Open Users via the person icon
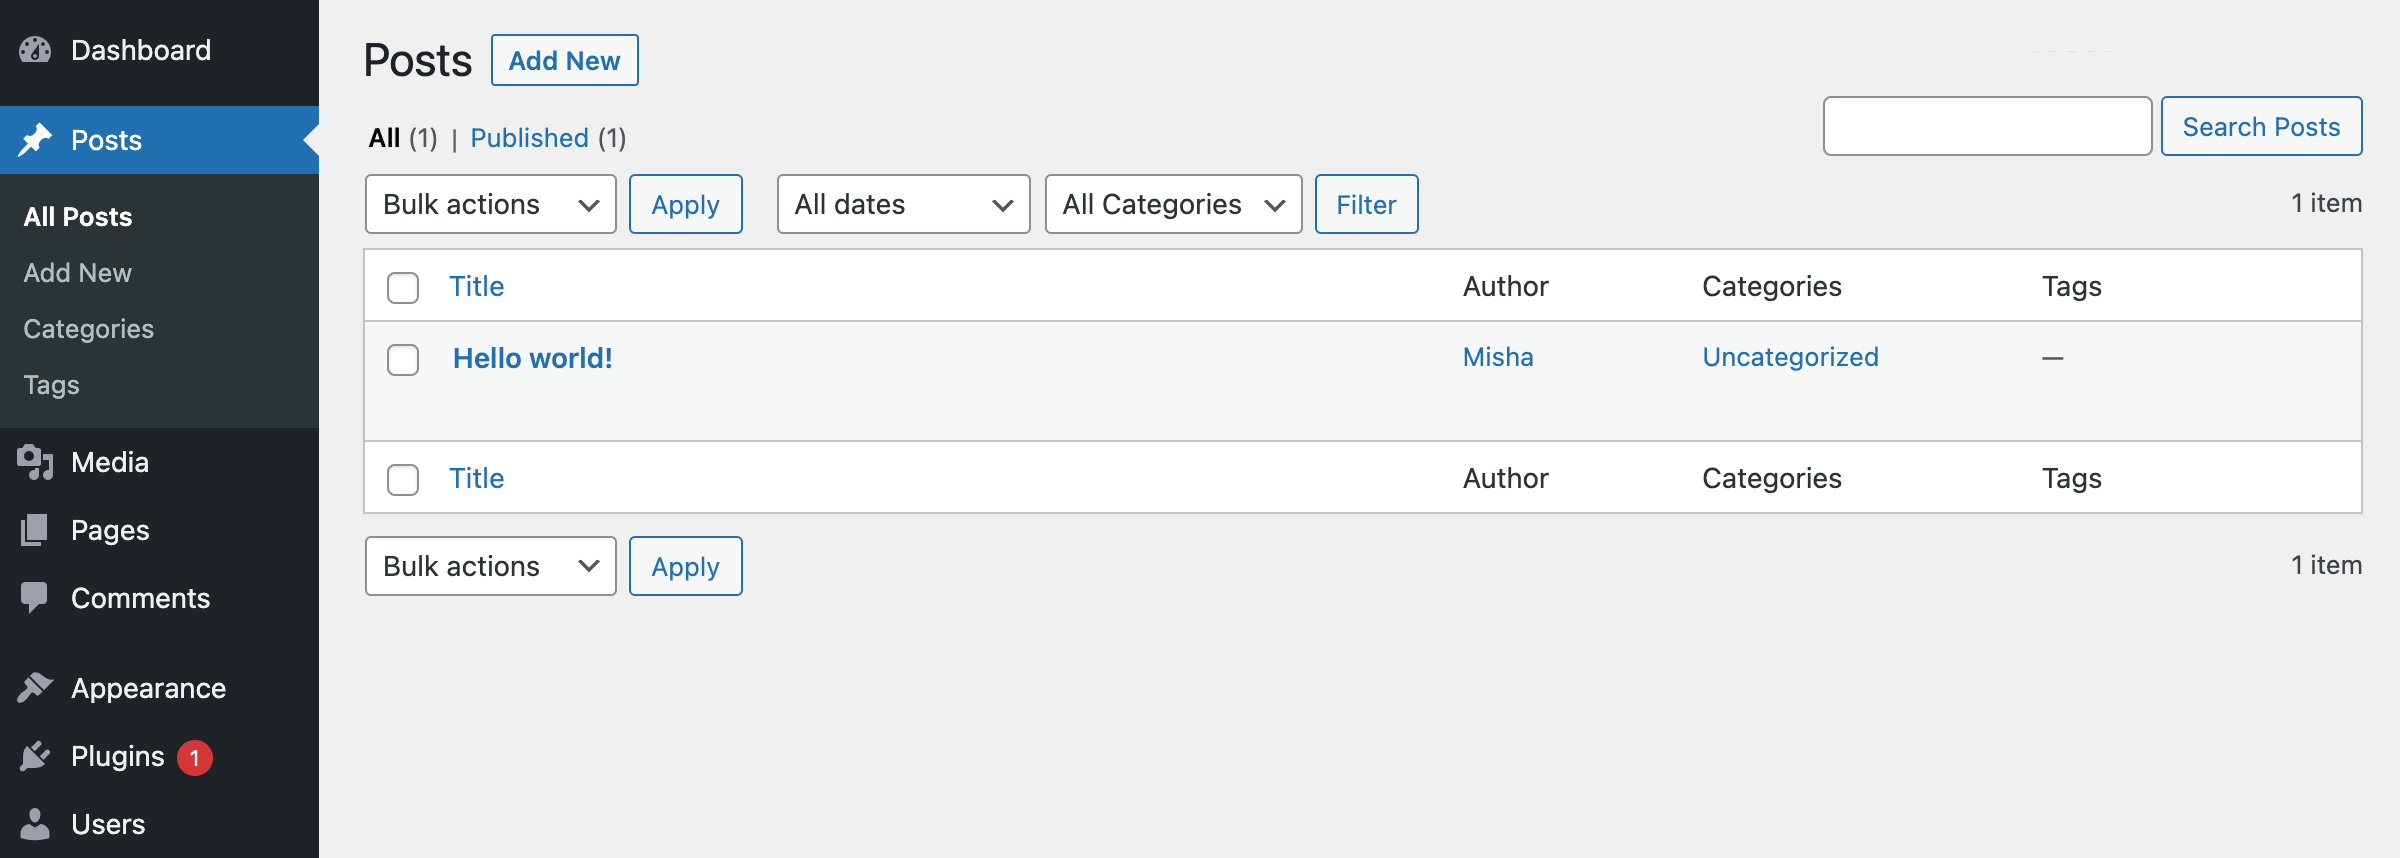The image size is (2400, 858). click(x=35, y=824)
